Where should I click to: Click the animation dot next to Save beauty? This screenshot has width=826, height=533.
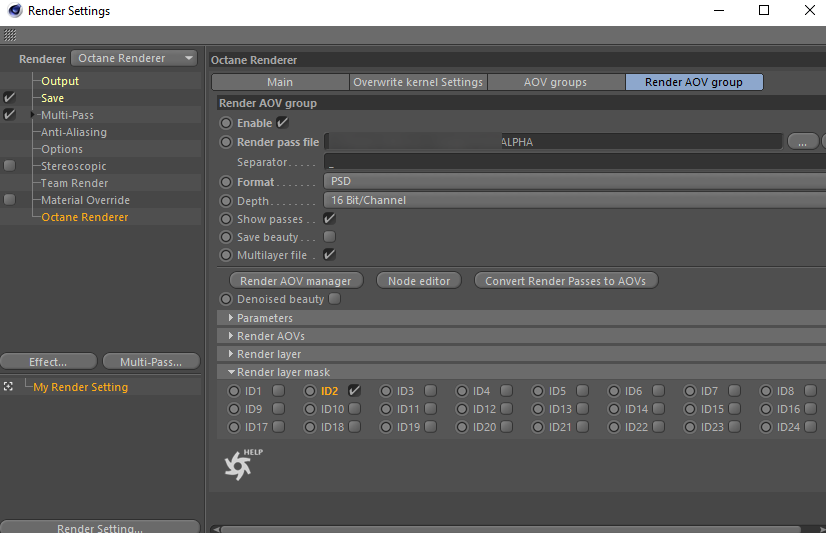226,236
